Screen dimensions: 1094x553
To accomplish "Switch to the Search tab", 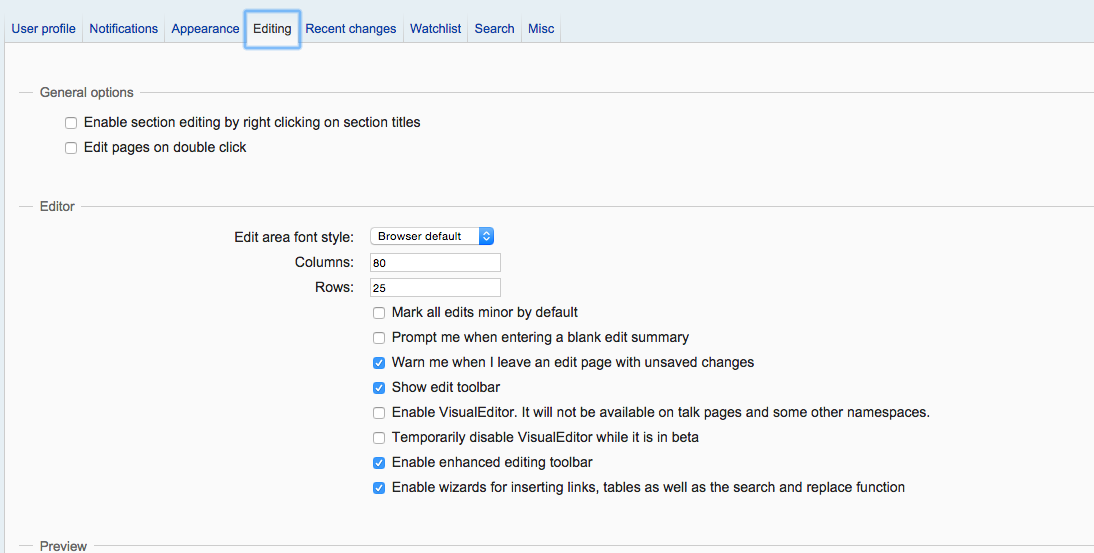I will [494, 29].
